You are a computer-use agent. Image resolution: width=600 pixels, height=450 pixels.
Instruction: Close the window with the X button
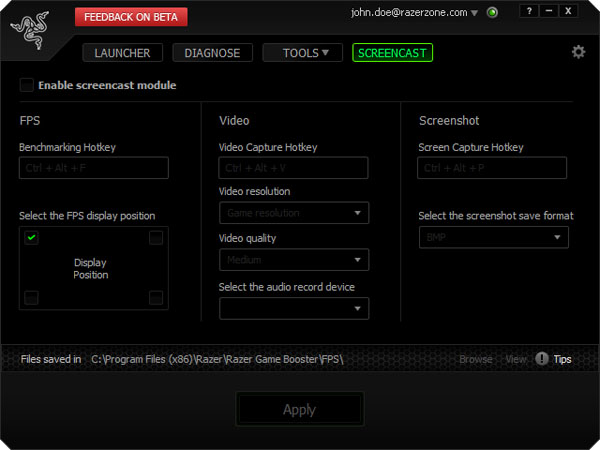pos(568,11)
